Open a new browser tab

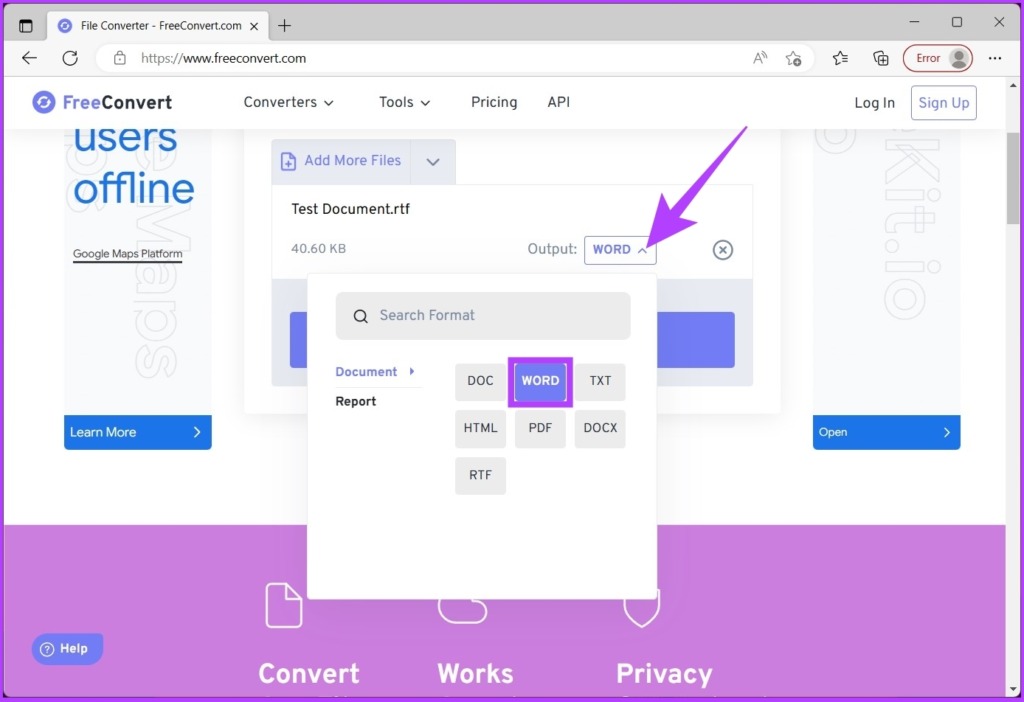[285, 25]
